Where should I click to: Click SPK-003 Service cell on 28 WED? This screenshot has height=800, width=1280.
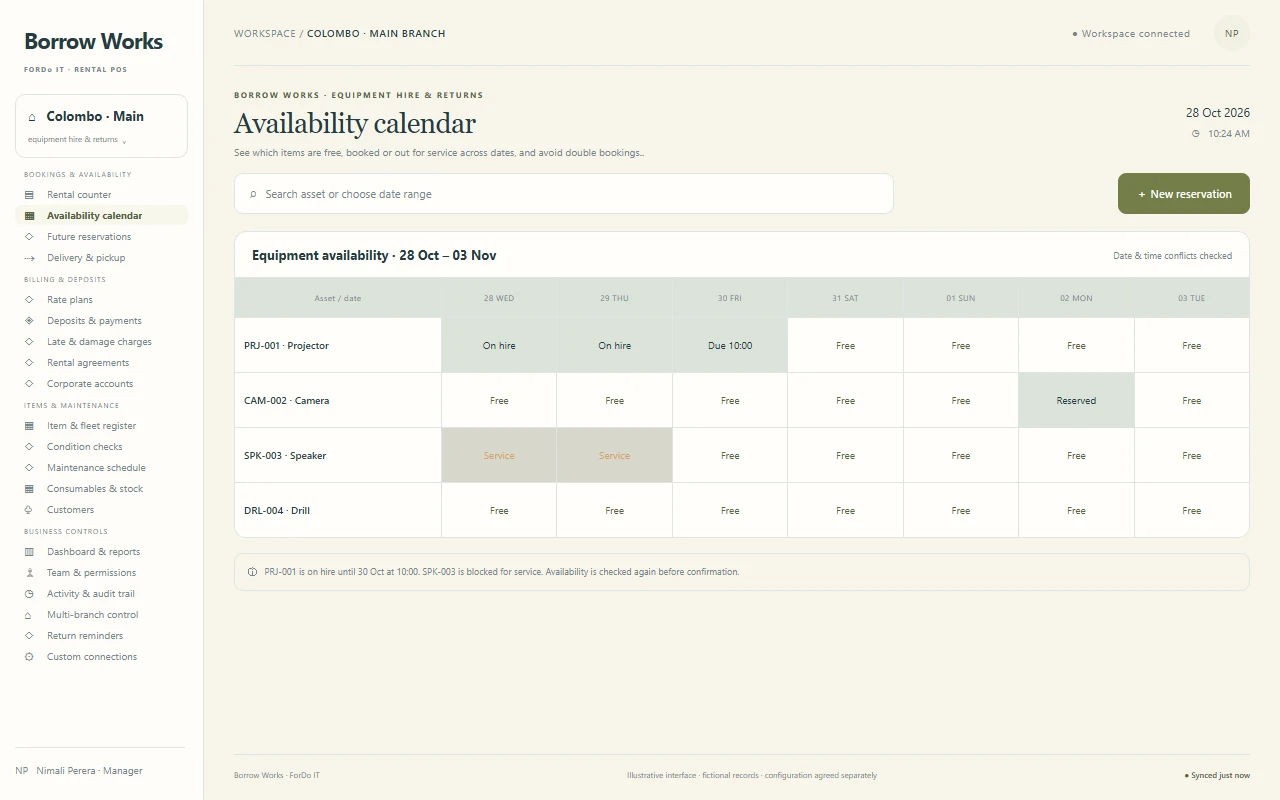pyautogui.click(x=499, y=455)
